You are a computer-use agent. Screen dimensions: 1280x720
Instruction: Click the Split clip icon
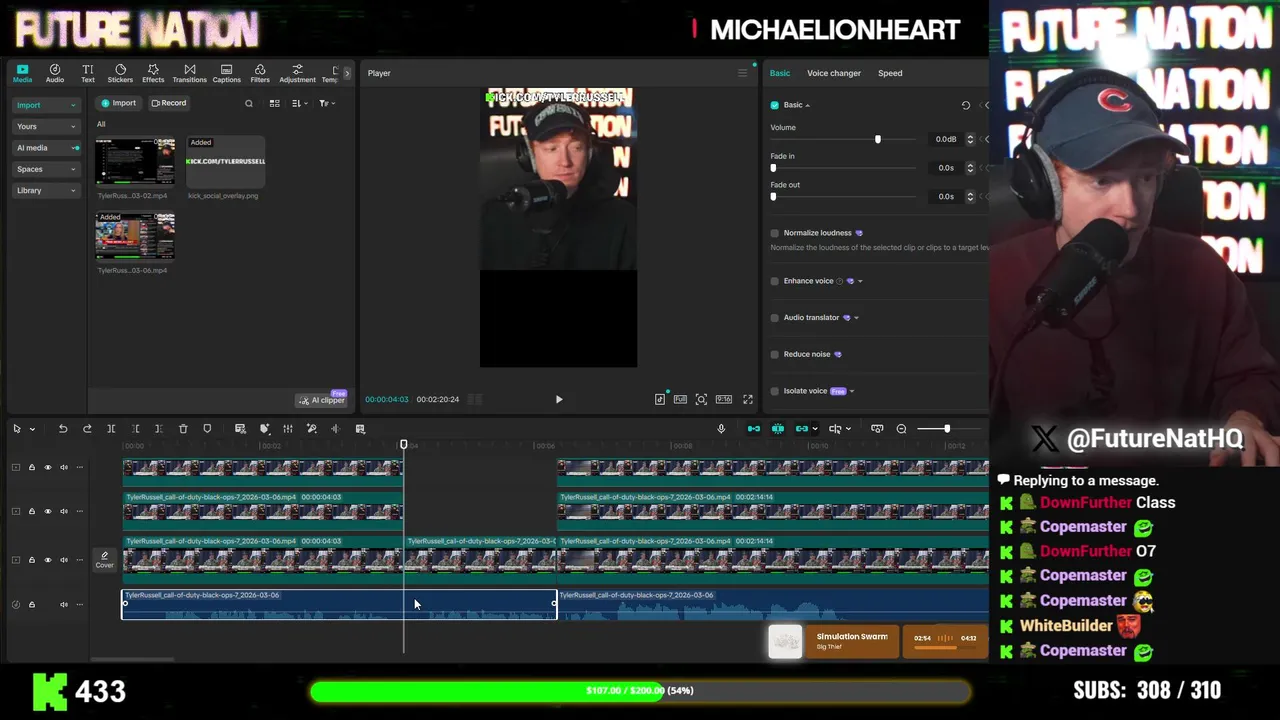click(x=111, y=429)
